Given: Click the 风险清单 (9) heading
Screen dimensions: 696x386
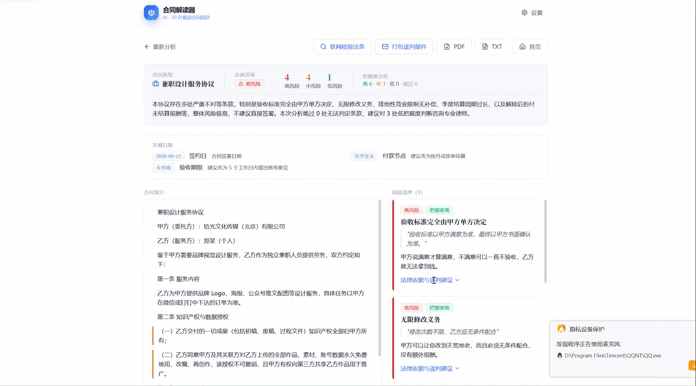Looking at the screenshot, I should pos(407,192).
